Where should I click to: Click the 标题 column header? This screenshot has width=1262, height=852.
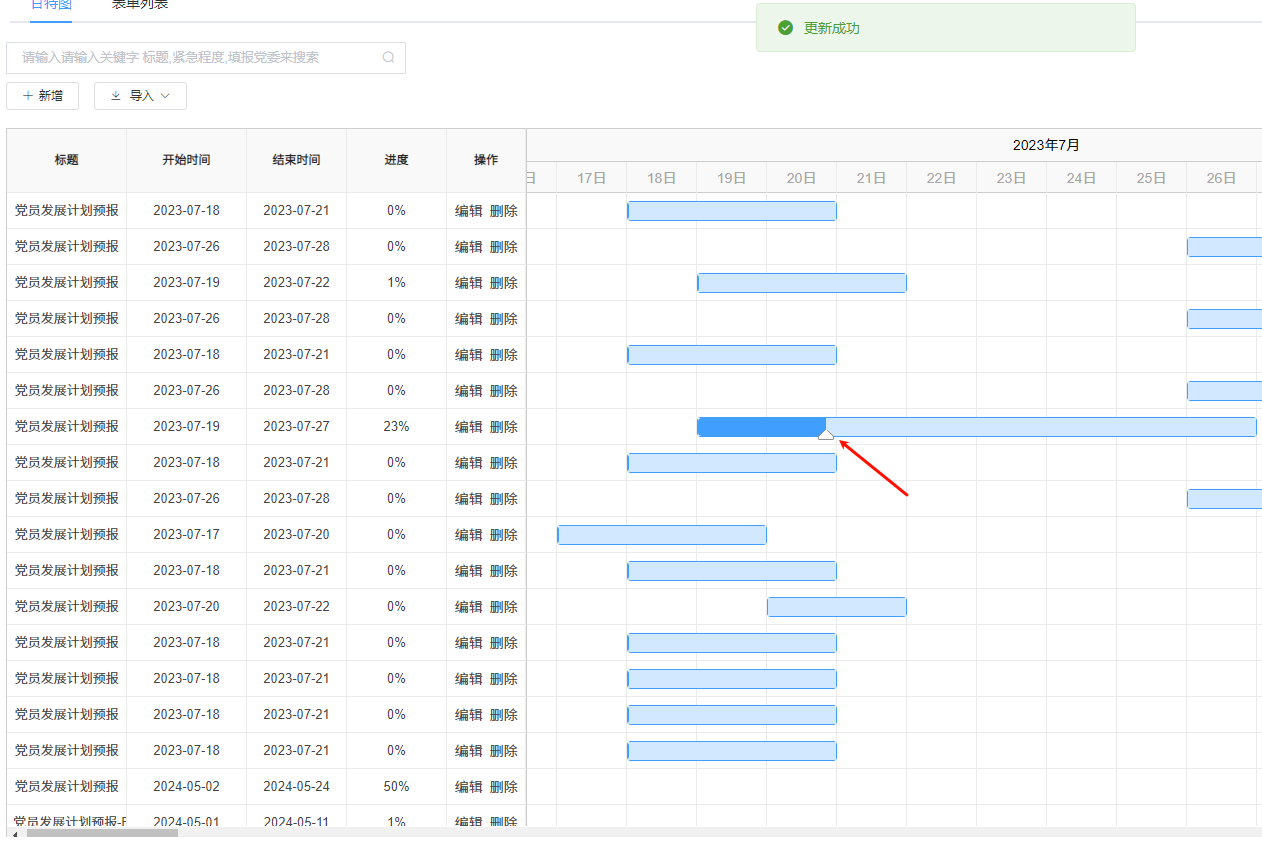[67, 160]
